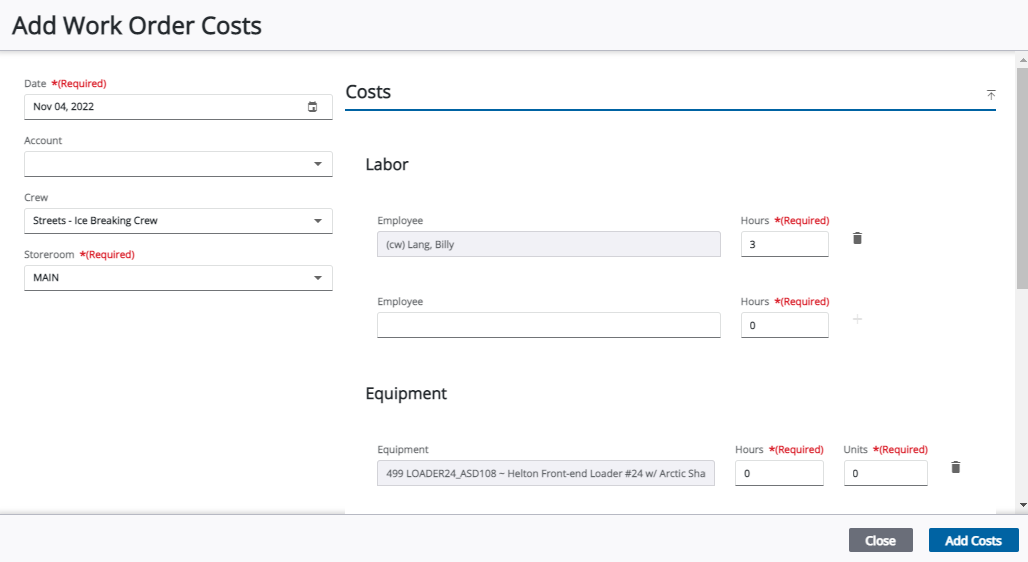Click the Costs section heading
This screenshot has height=562, width=1028.
[x=368, y=92]
